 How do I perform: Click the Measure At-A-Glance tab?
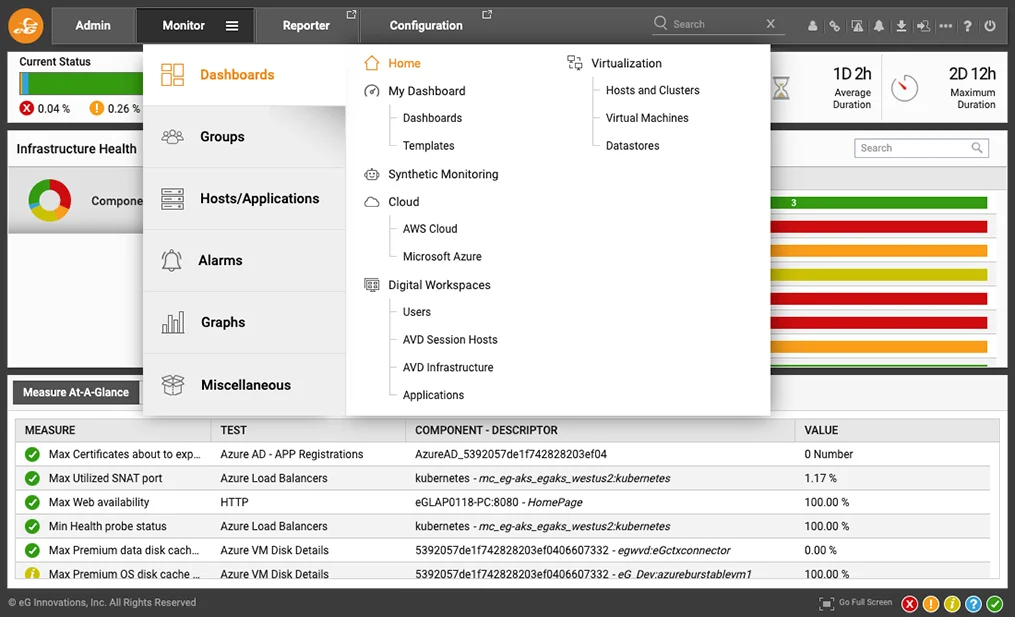click(76, 392)
